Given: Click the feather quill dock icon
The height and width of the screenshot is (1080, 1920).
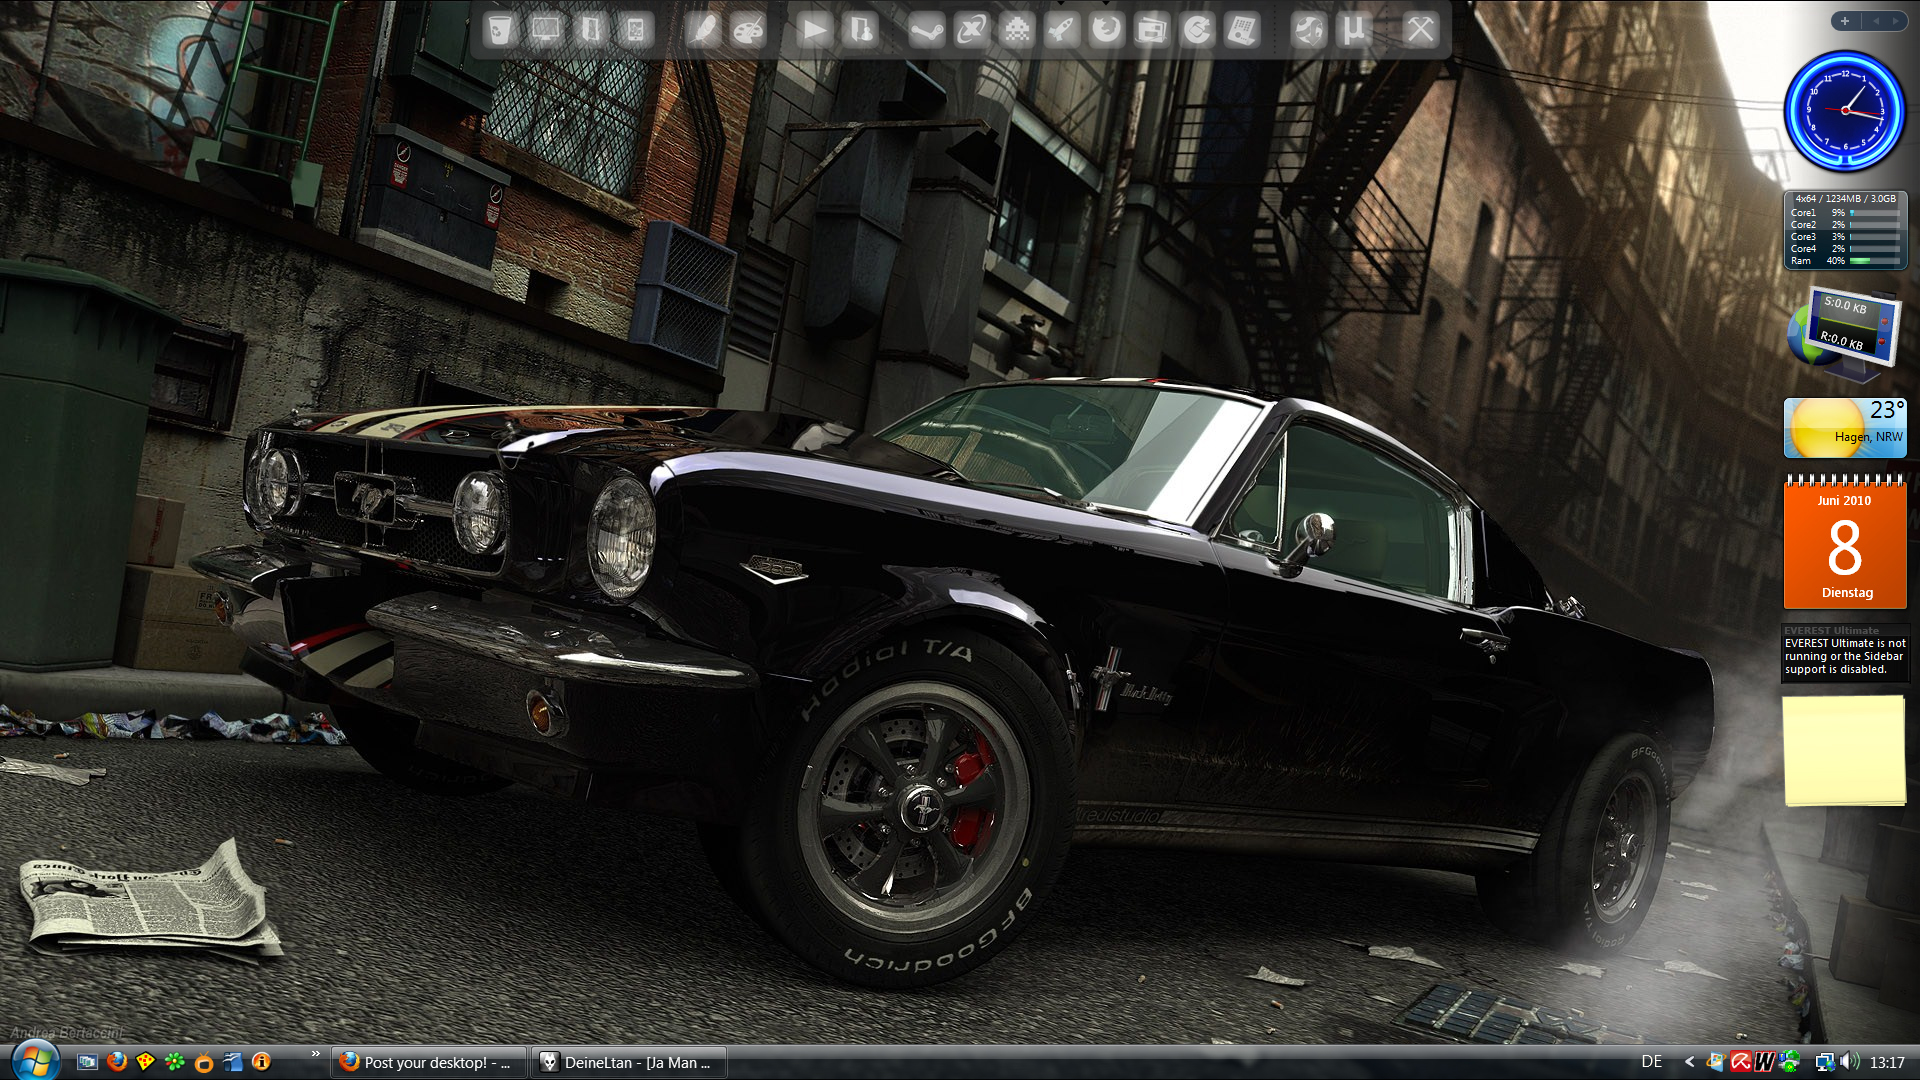Looking at the screenshot, I should pos(703,30).
